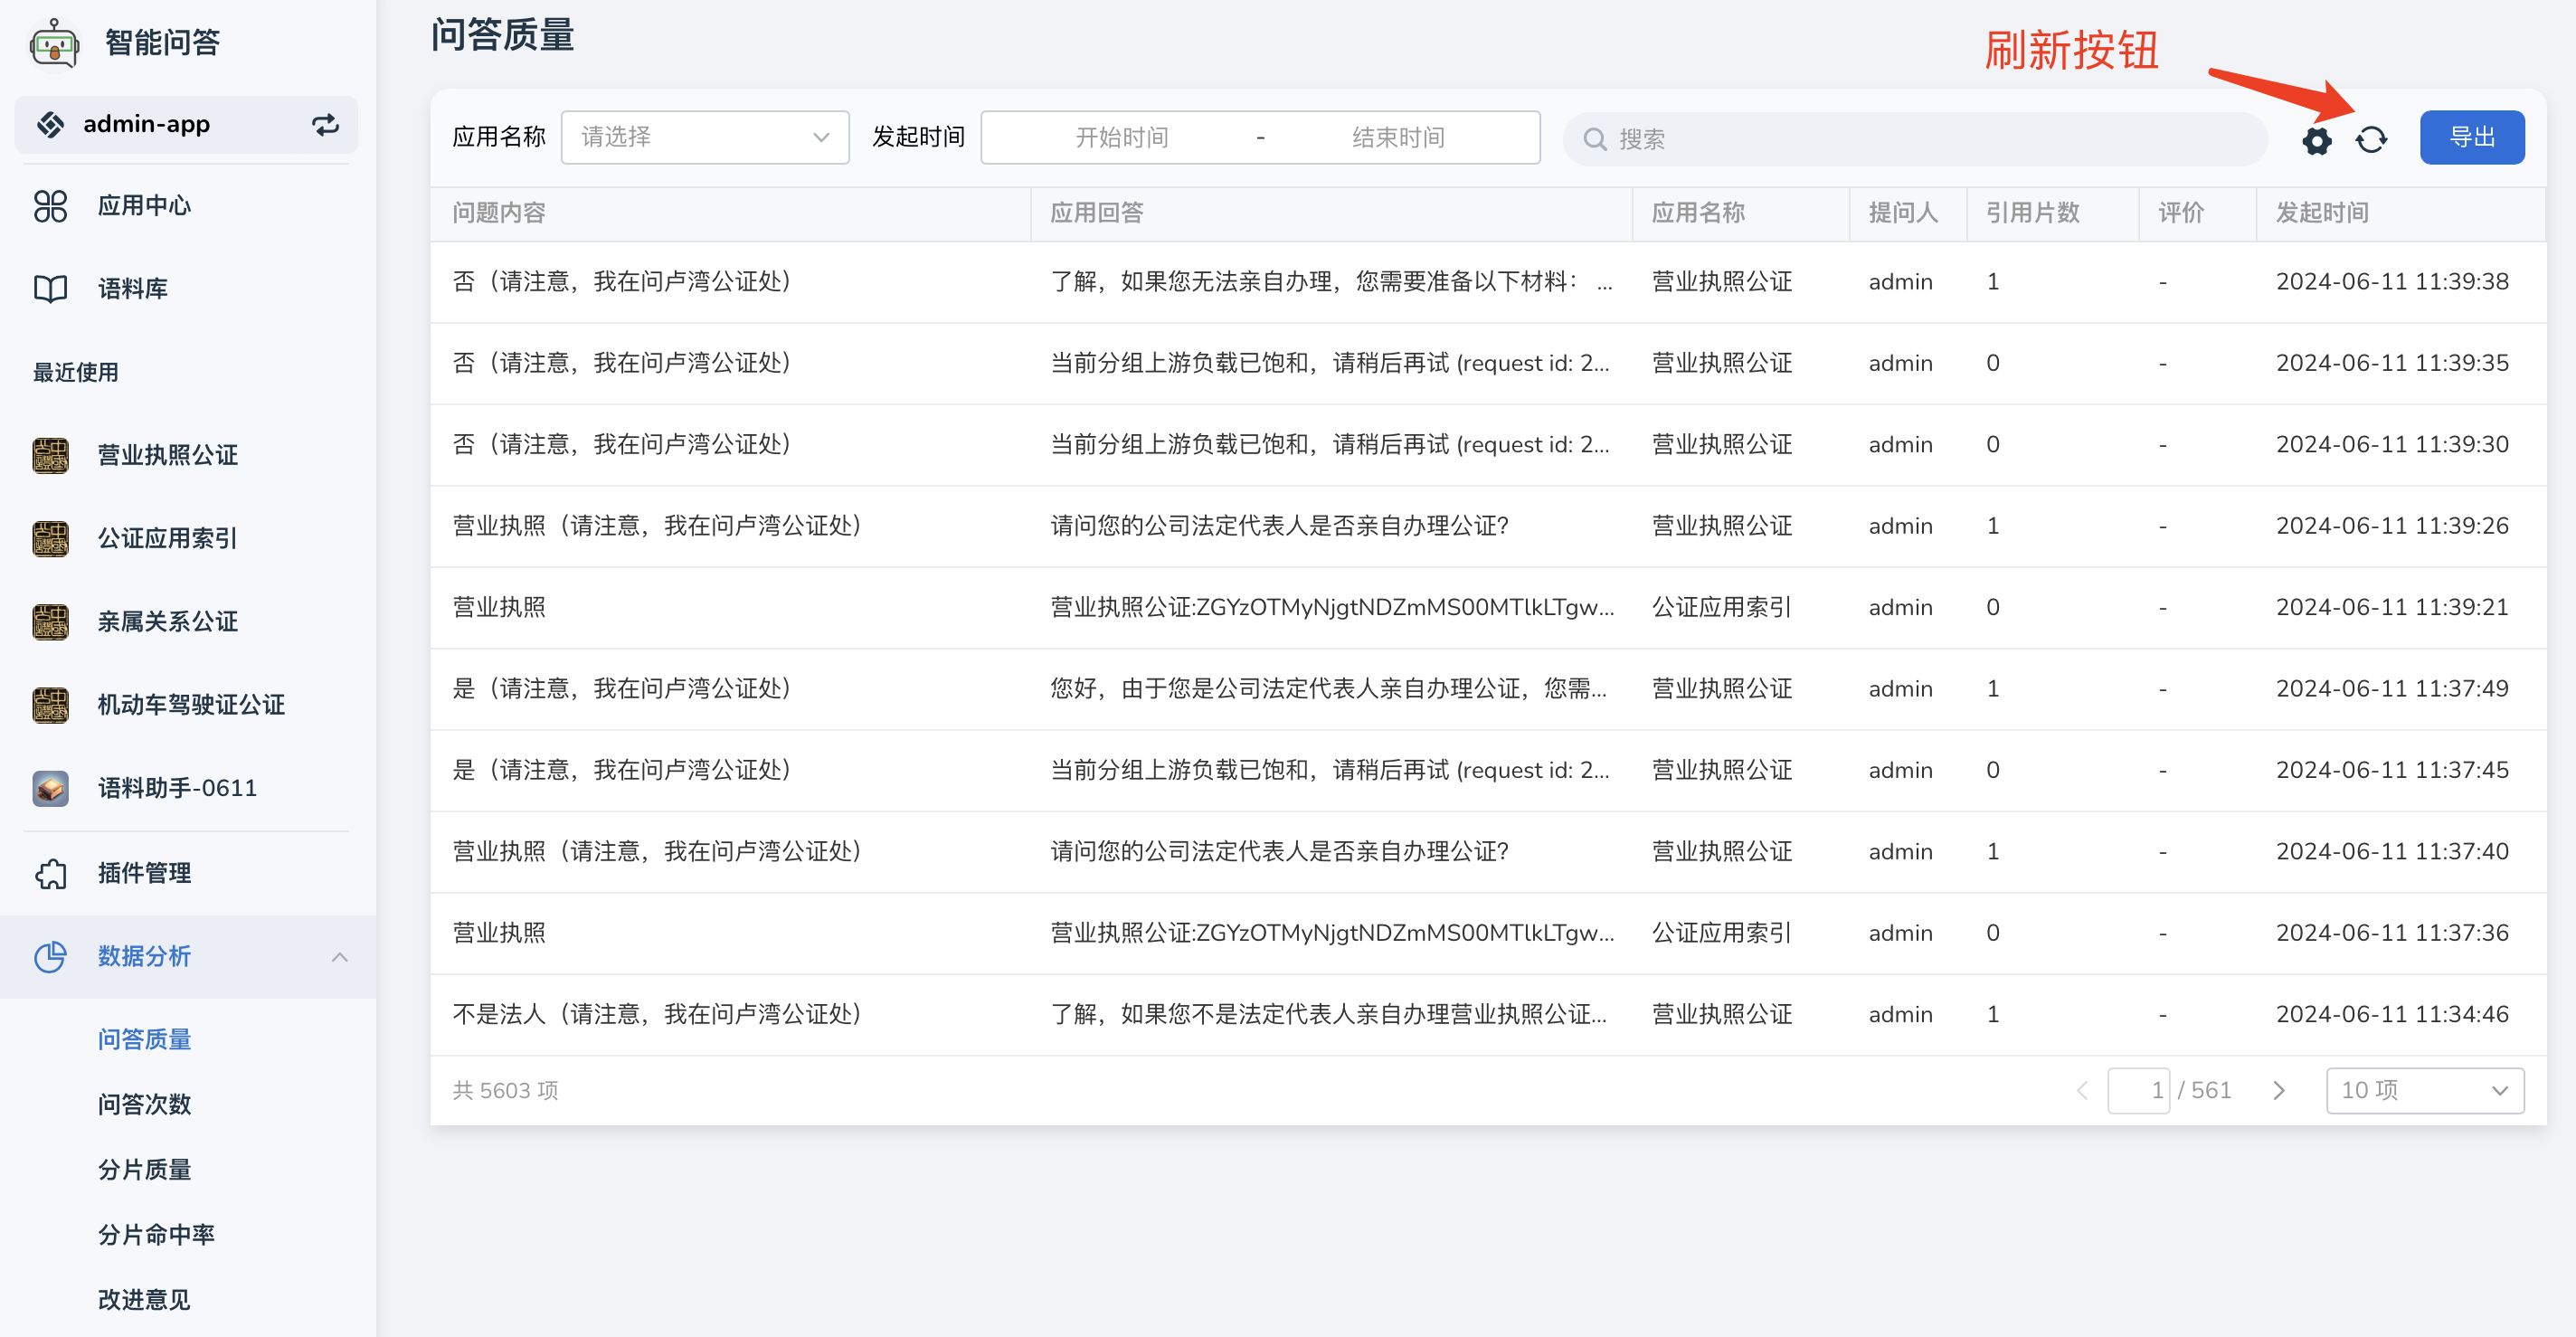Click timestamp 2024-06-11 11:37:40
Viewport: 2576px width, 1337px height.
point(2392,852)
